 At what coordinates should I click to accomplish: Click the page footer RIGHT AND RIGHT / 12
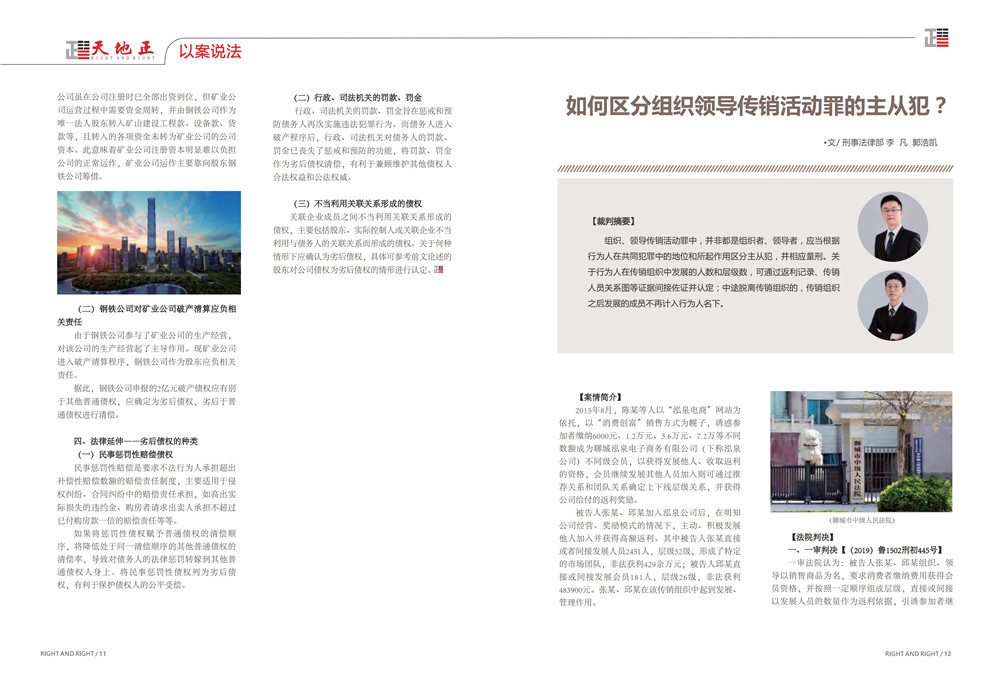pyautogui.click(x=918, y=654)
